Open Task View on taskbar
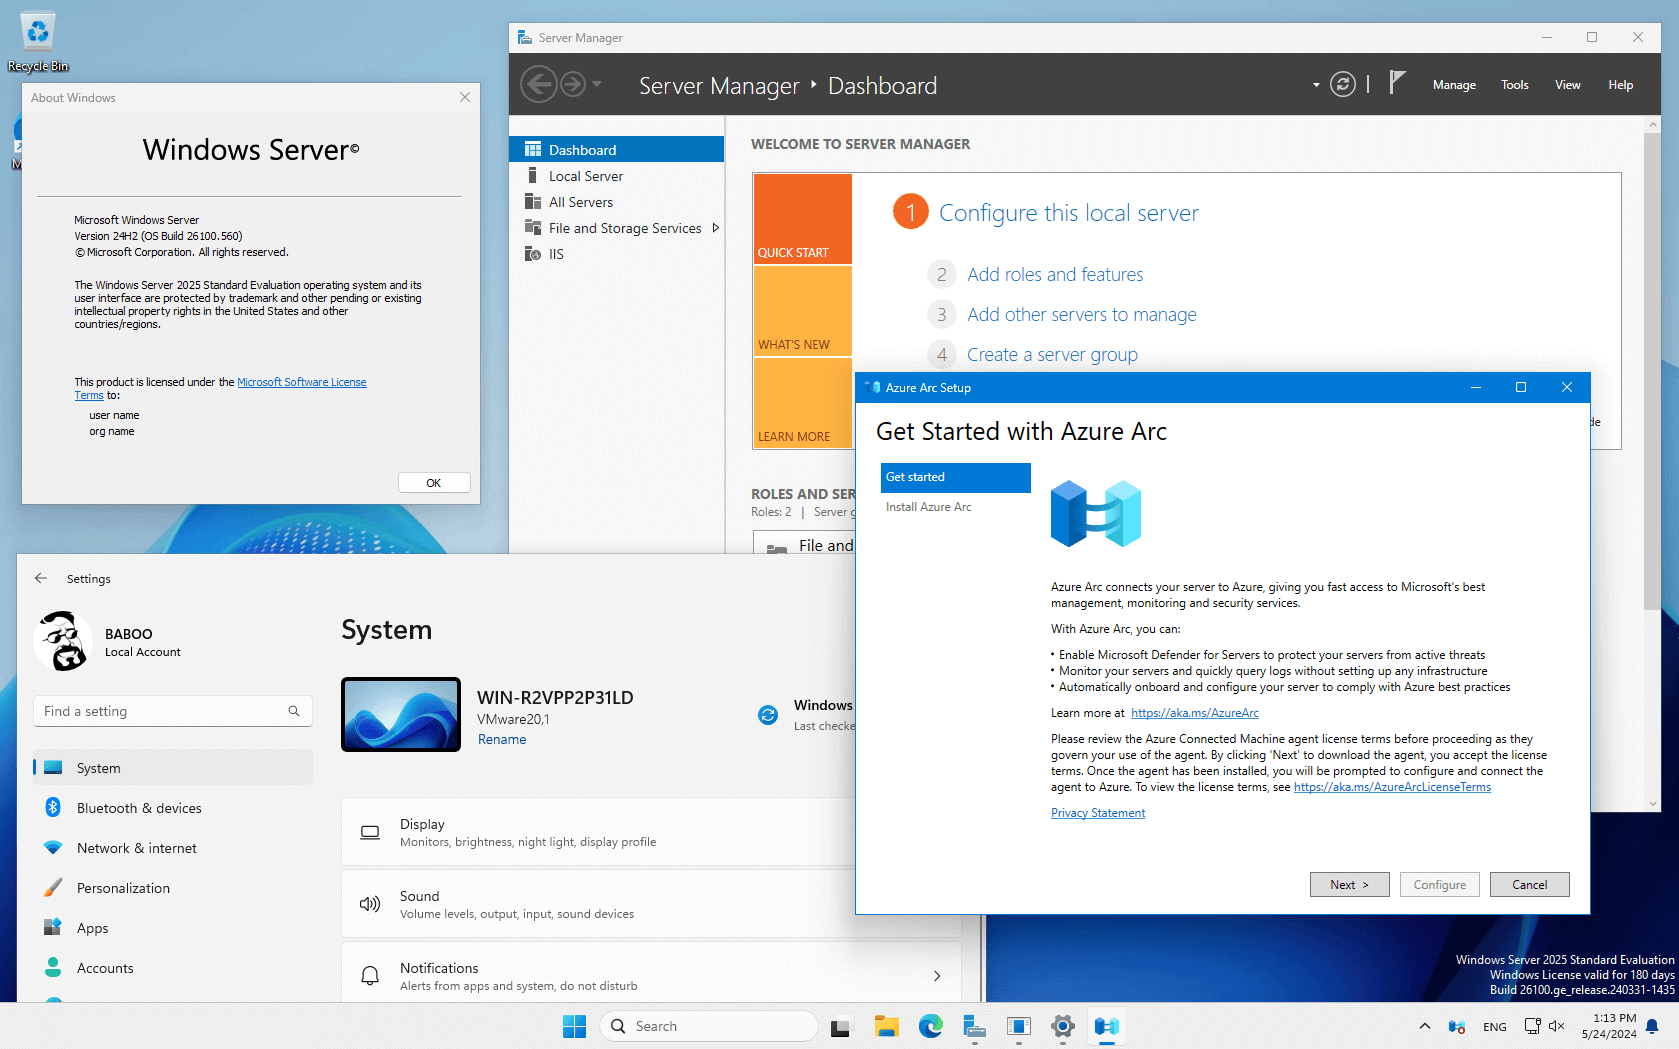Image resolution: width=1679 pixels, height=1049 pixels. pos(840,1026)
